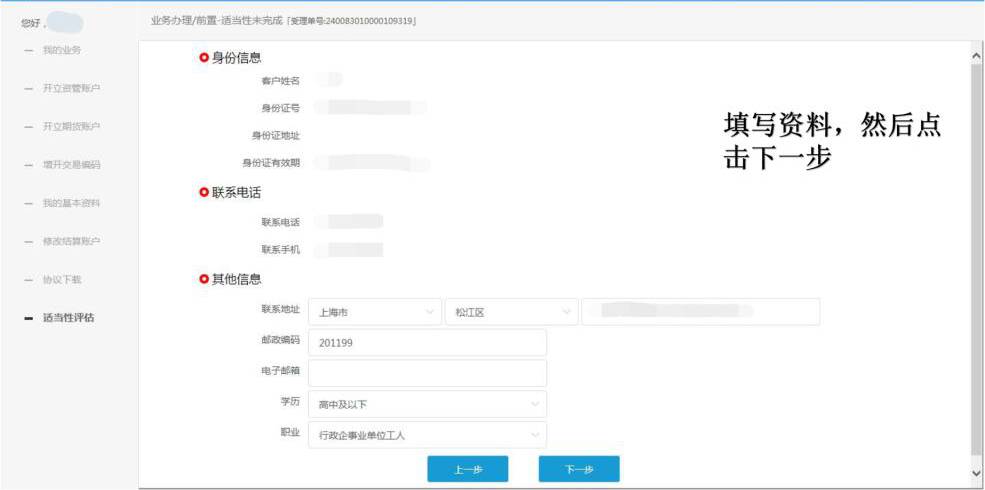Click the 下一步 button
The height and width of the screenshot is (490, 985).
tap(579, 469)
